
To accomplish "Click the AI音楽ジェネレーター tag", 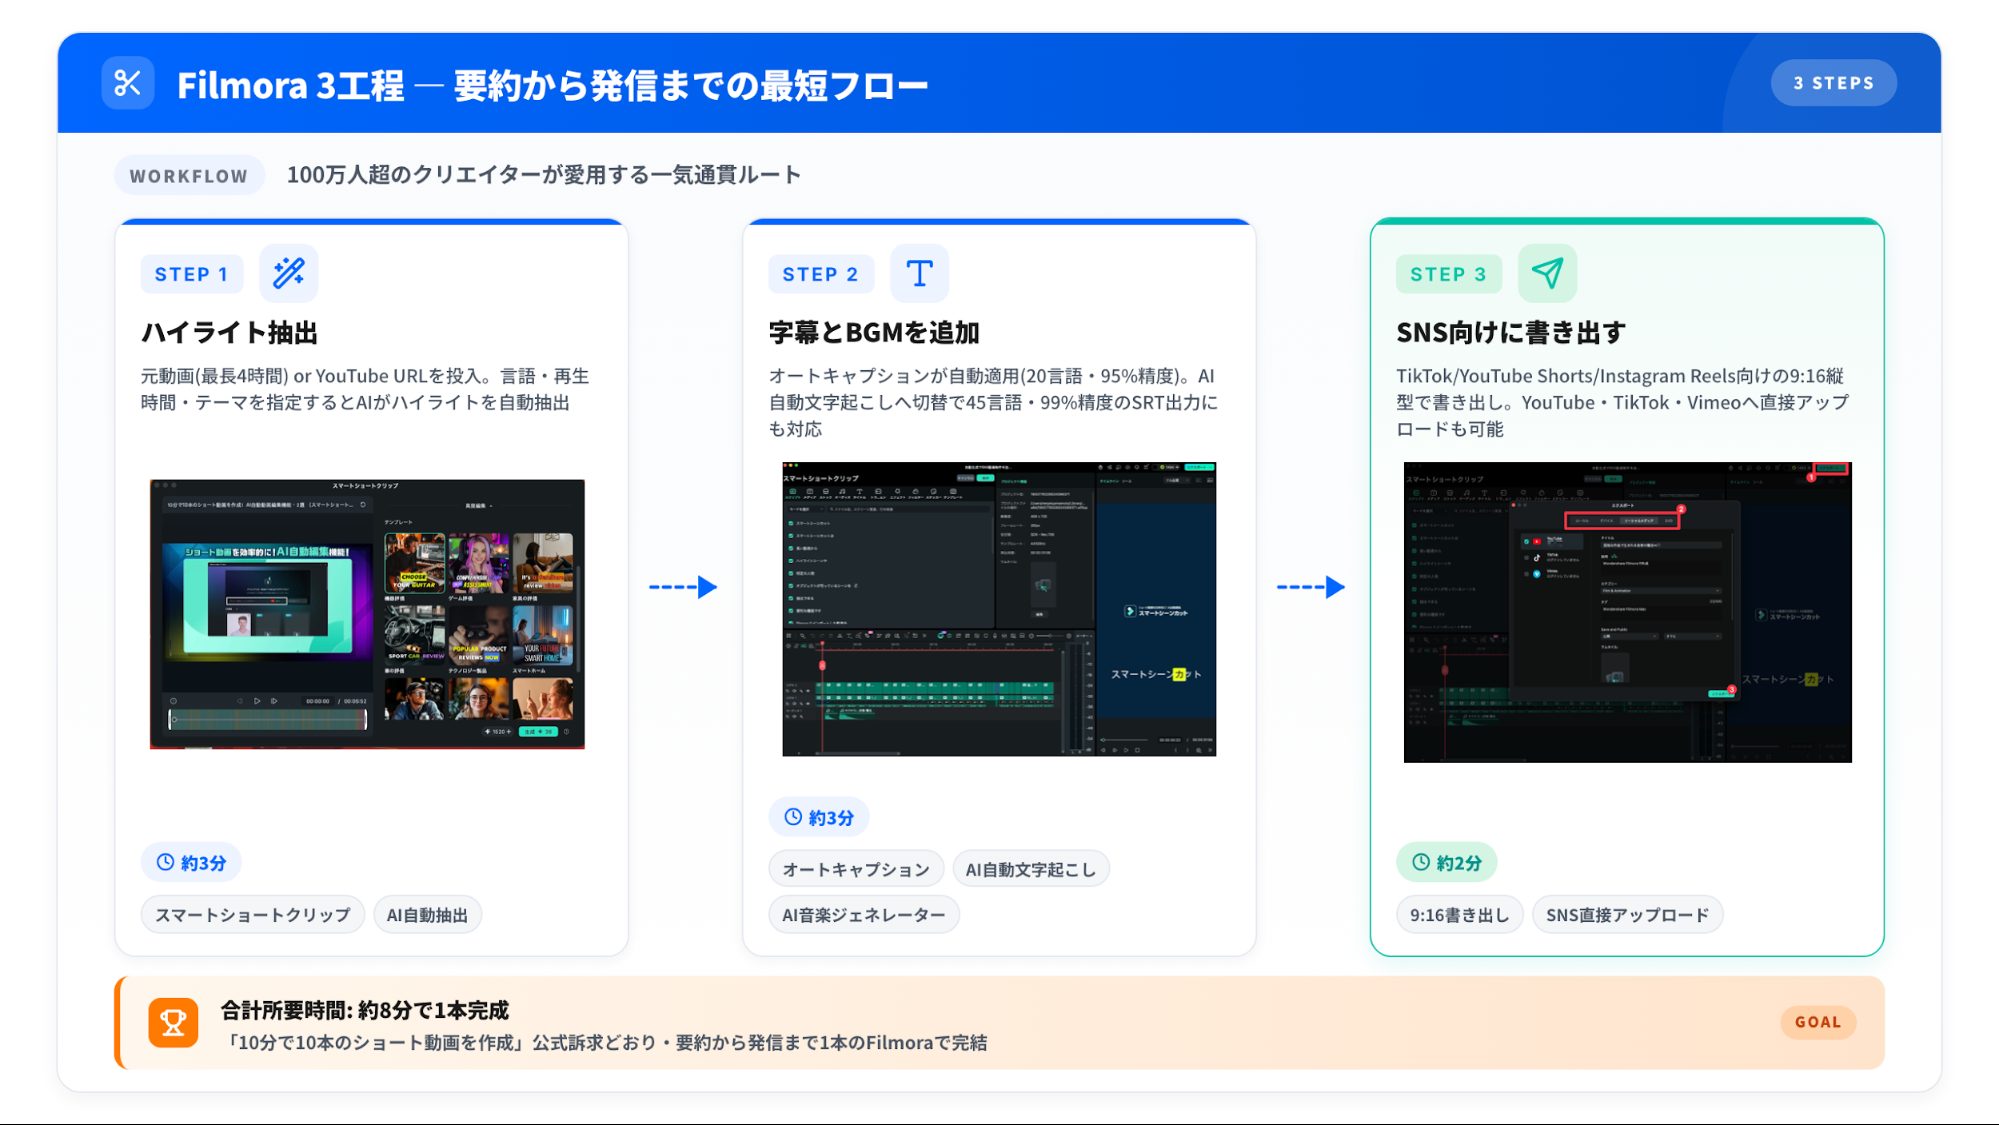I will (x=864, y=915).
